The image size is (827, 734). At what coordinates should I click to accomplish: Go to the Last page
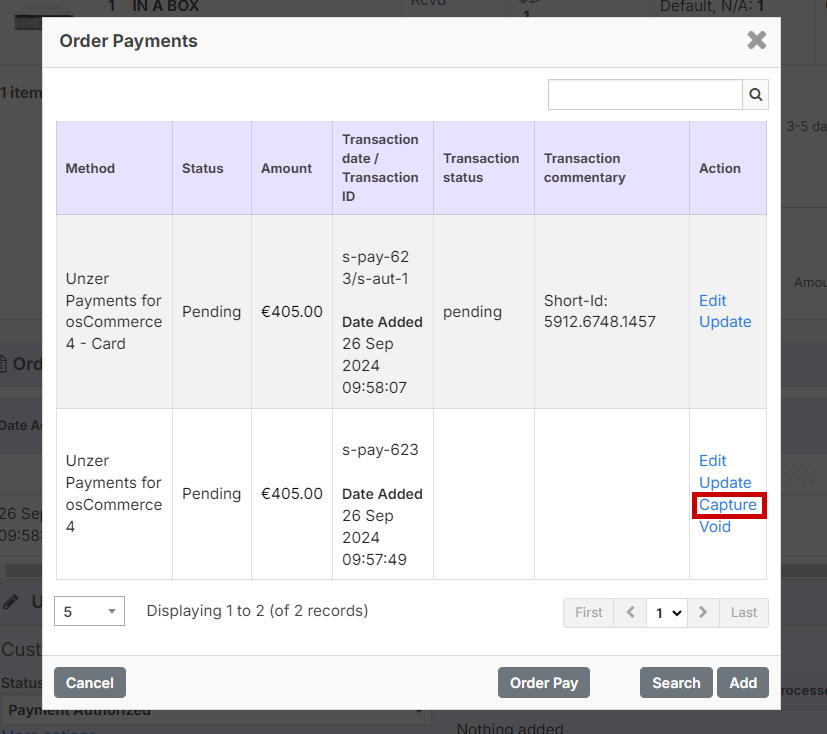click(744, 613)
